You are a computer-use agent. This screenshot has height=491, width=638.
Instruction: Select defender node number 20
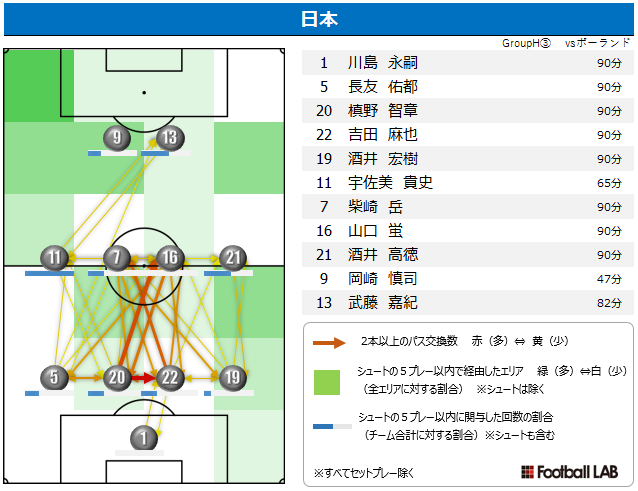pyautogui.click(x=117, y=377)
